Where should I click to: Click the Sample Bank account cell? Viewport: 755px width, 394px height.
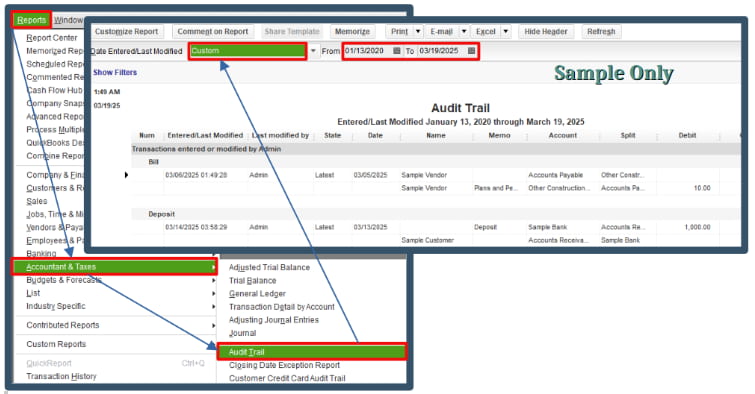[547, 227]
